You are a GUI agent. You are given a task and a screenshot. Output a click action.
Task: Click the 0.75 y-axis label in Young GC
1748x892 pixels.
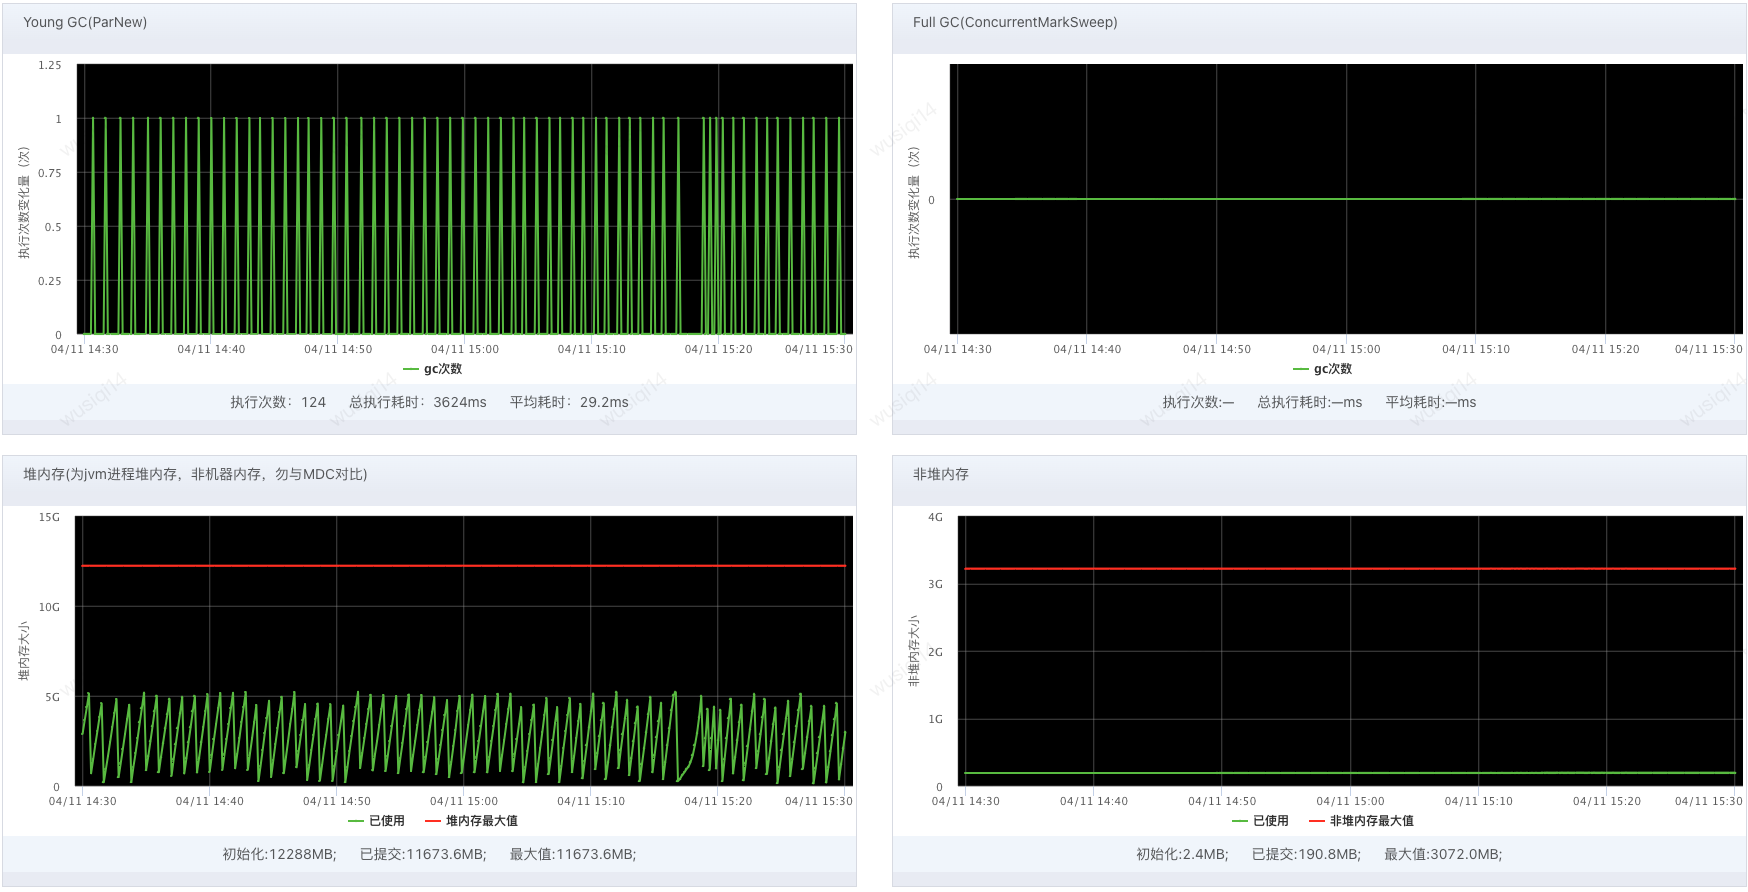(x=50, y=173)
